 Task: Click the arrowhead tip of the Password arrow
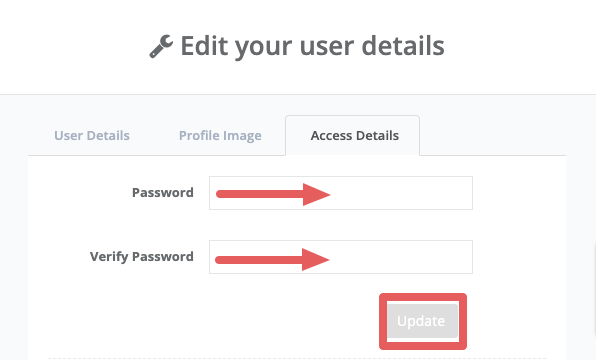tap(326, 194)
